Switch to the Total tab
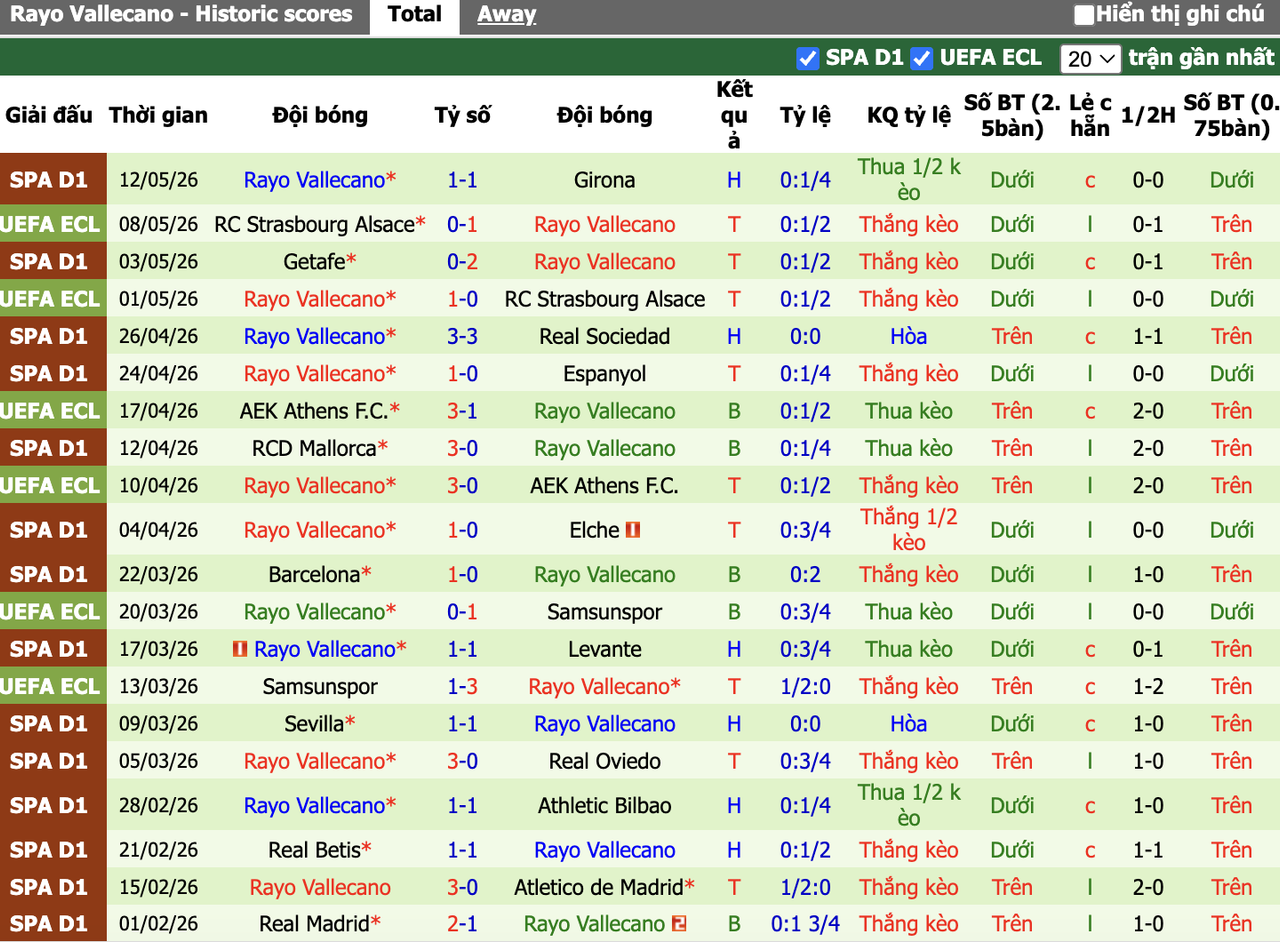 (414, 15)
